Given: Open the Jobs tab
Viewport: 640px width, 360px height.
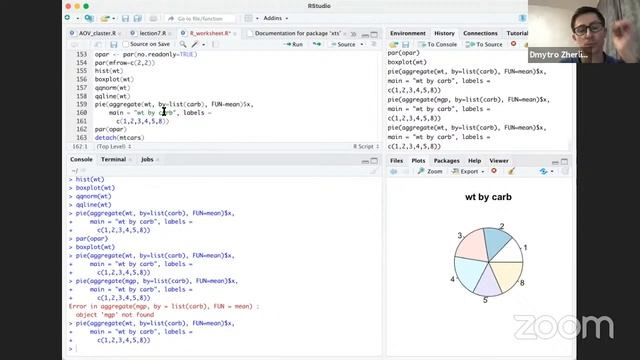Looking at the screenshot, I should click(x=147, y=159).
